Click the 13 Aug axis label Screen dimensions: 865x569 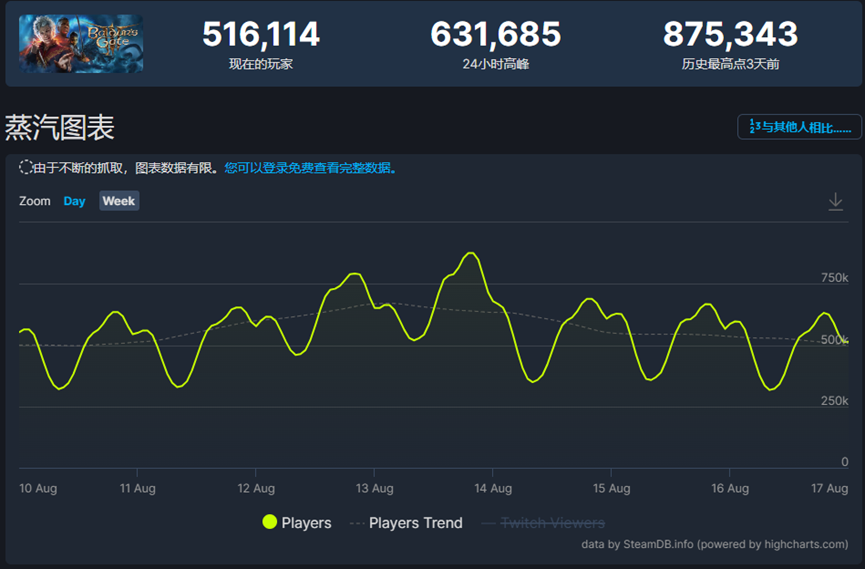(x=375, y=488)
